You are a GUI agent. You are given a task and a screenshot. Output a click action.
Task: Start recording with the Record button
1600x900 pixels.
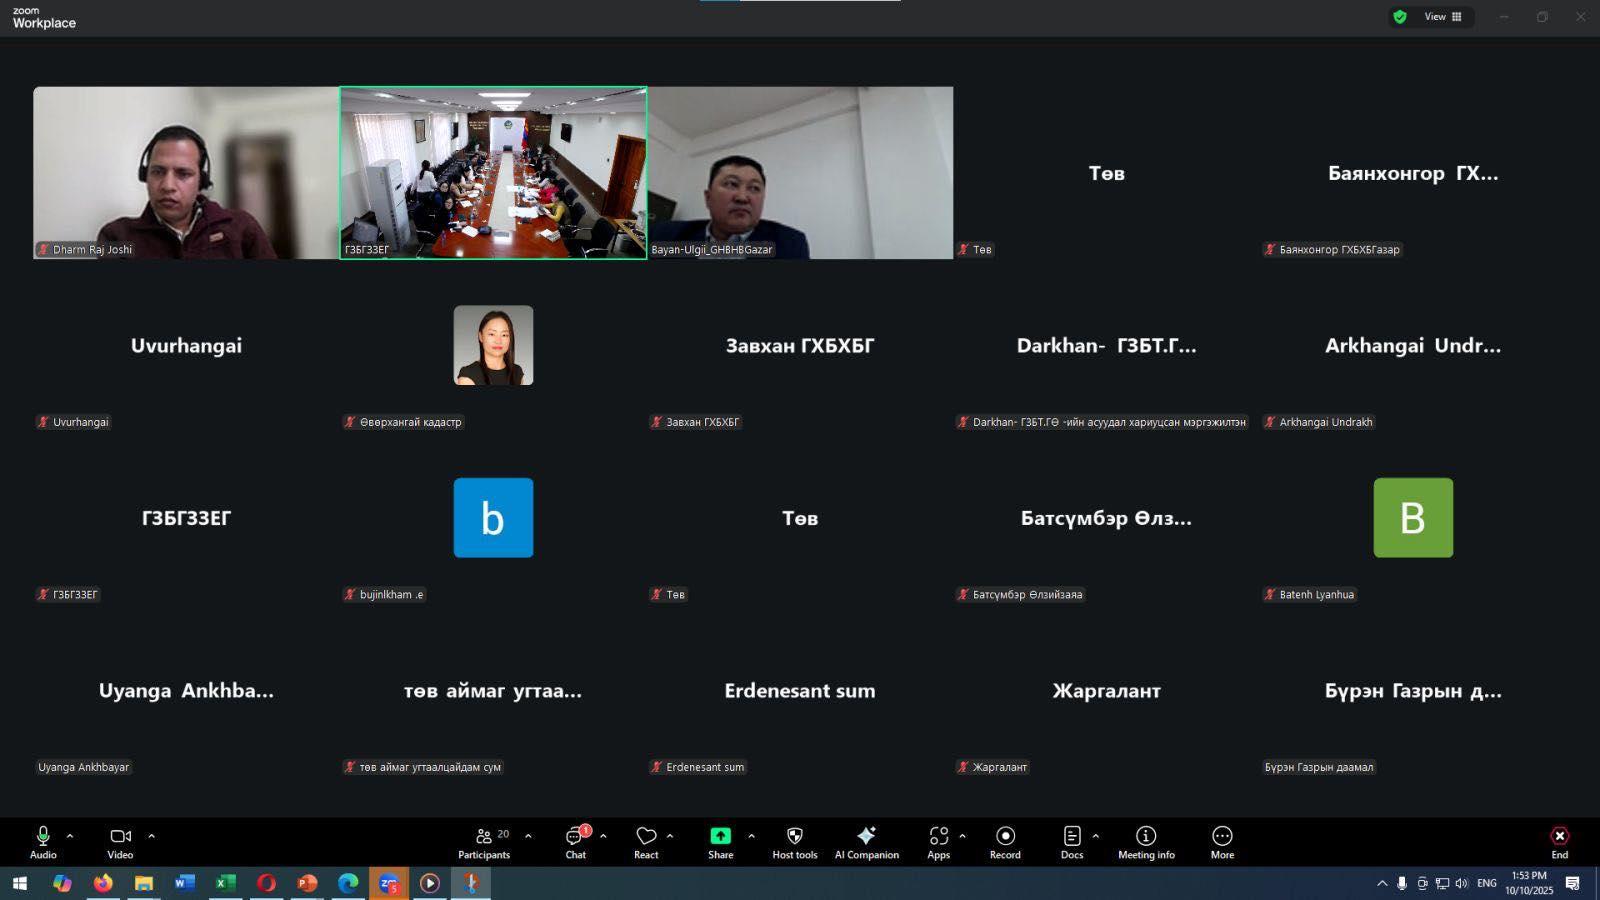1005,842
